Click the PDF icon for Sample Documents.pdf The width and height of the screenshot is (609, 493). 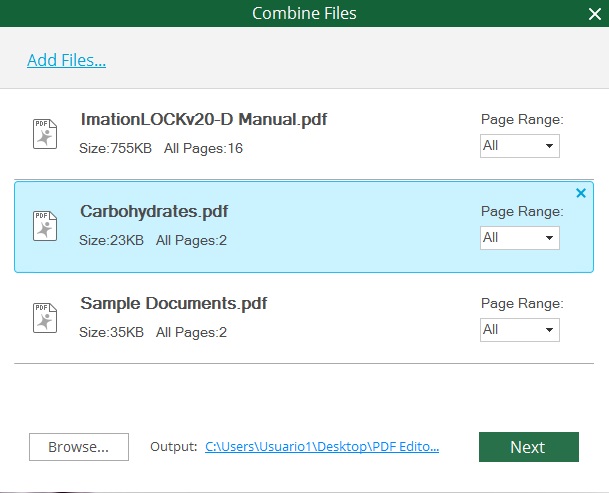click(x=45, y=318)
